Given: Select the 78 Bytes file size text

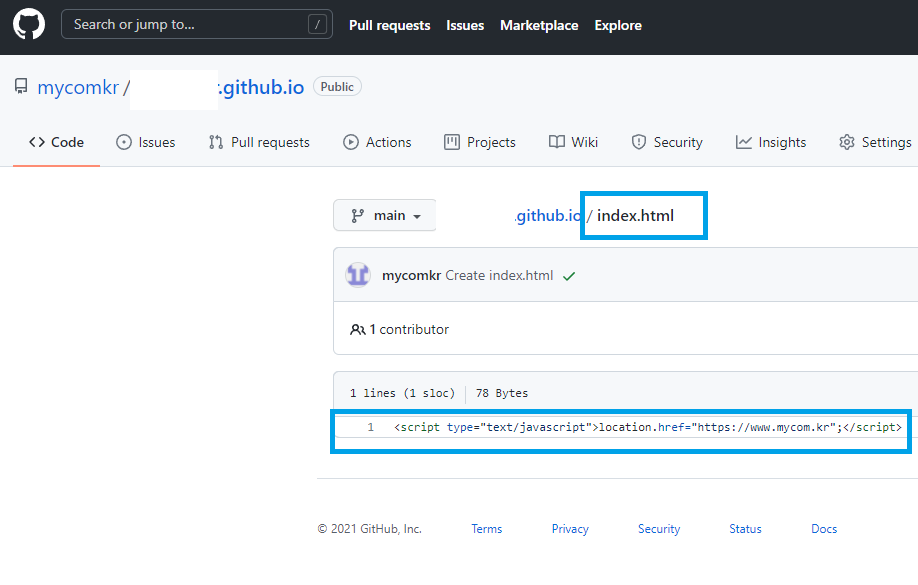Looking at the screenshot, I should (502, 393).
